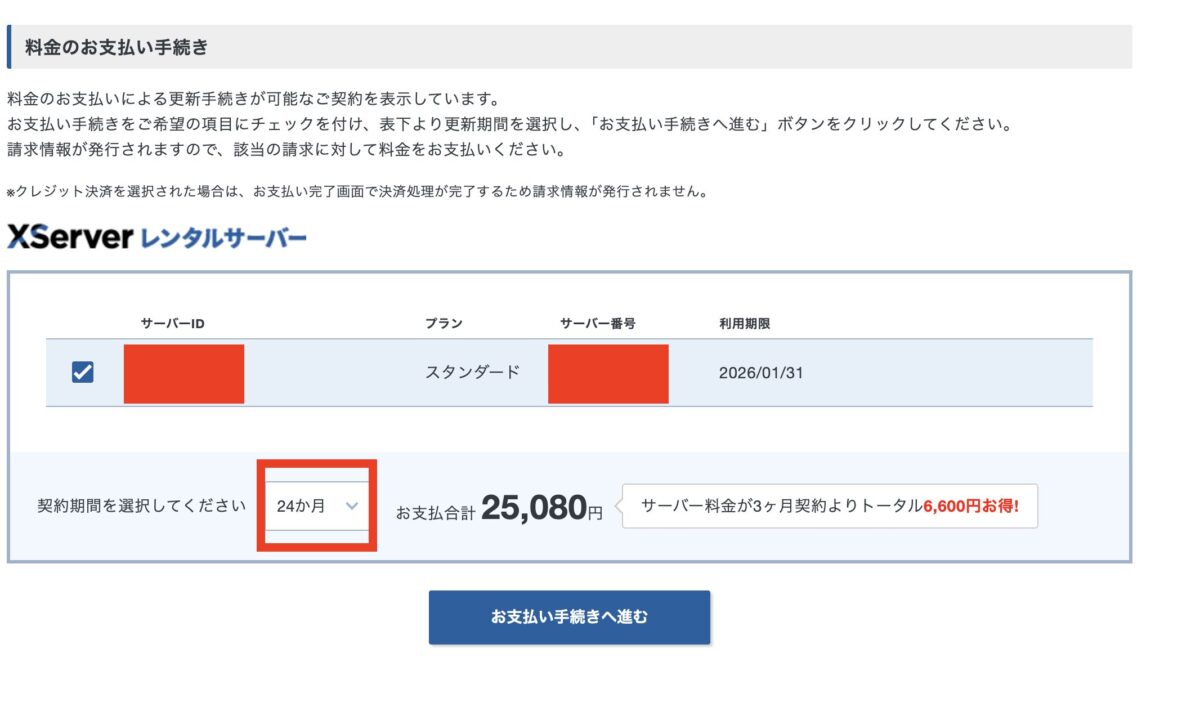Image resolution: width=1200 pixels, height=707 pixels.
Task: Click the redacted server number block
Action: coord(608,374)
